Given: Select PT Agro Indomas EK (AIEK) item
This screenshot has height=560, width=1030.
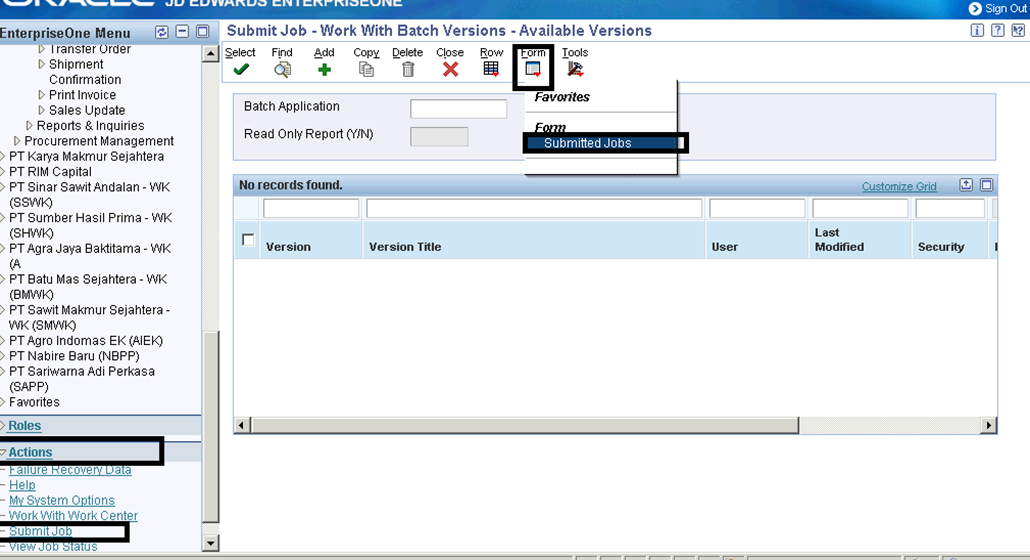Looking at the screenshot, I should (x=85, y=341).
